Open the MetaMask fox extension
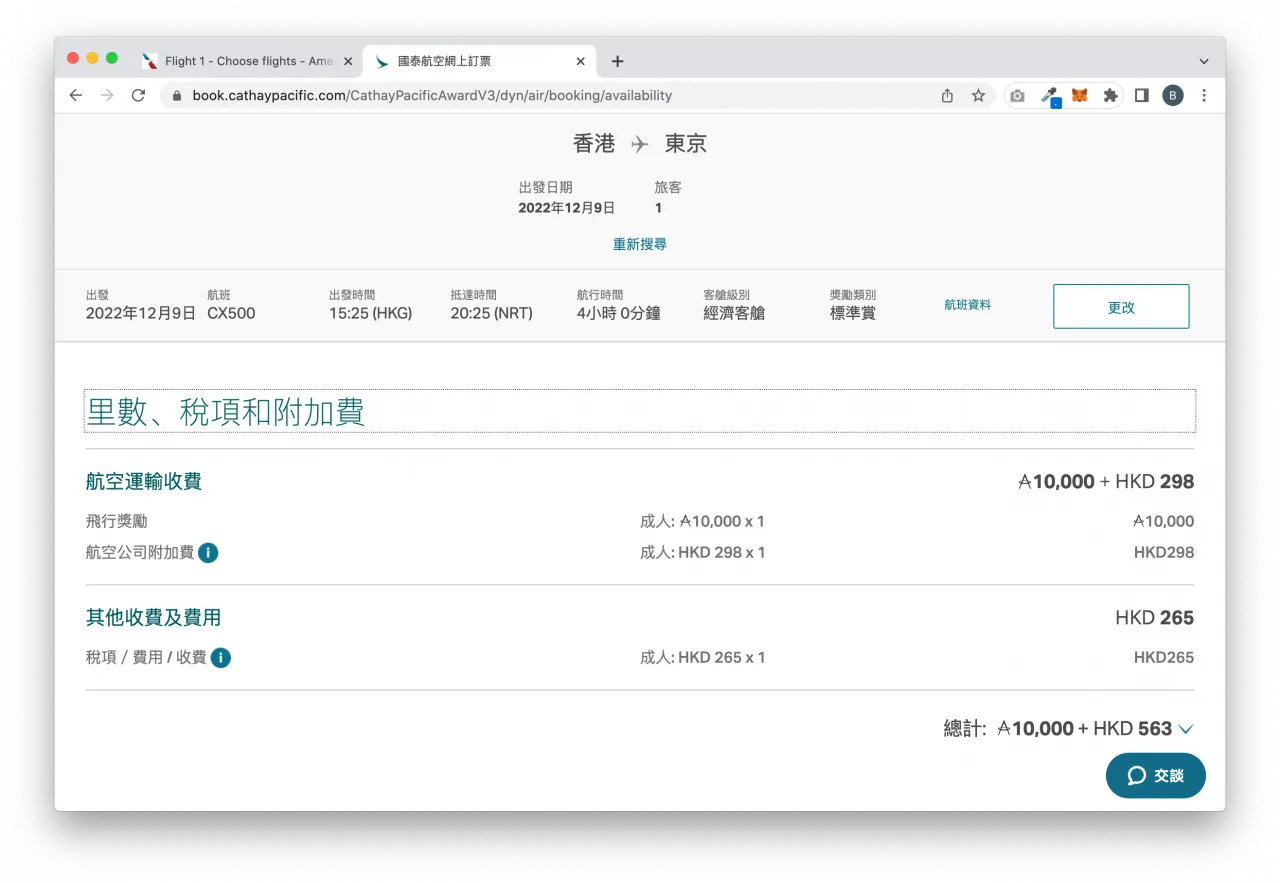 (x=1079, y=95)
